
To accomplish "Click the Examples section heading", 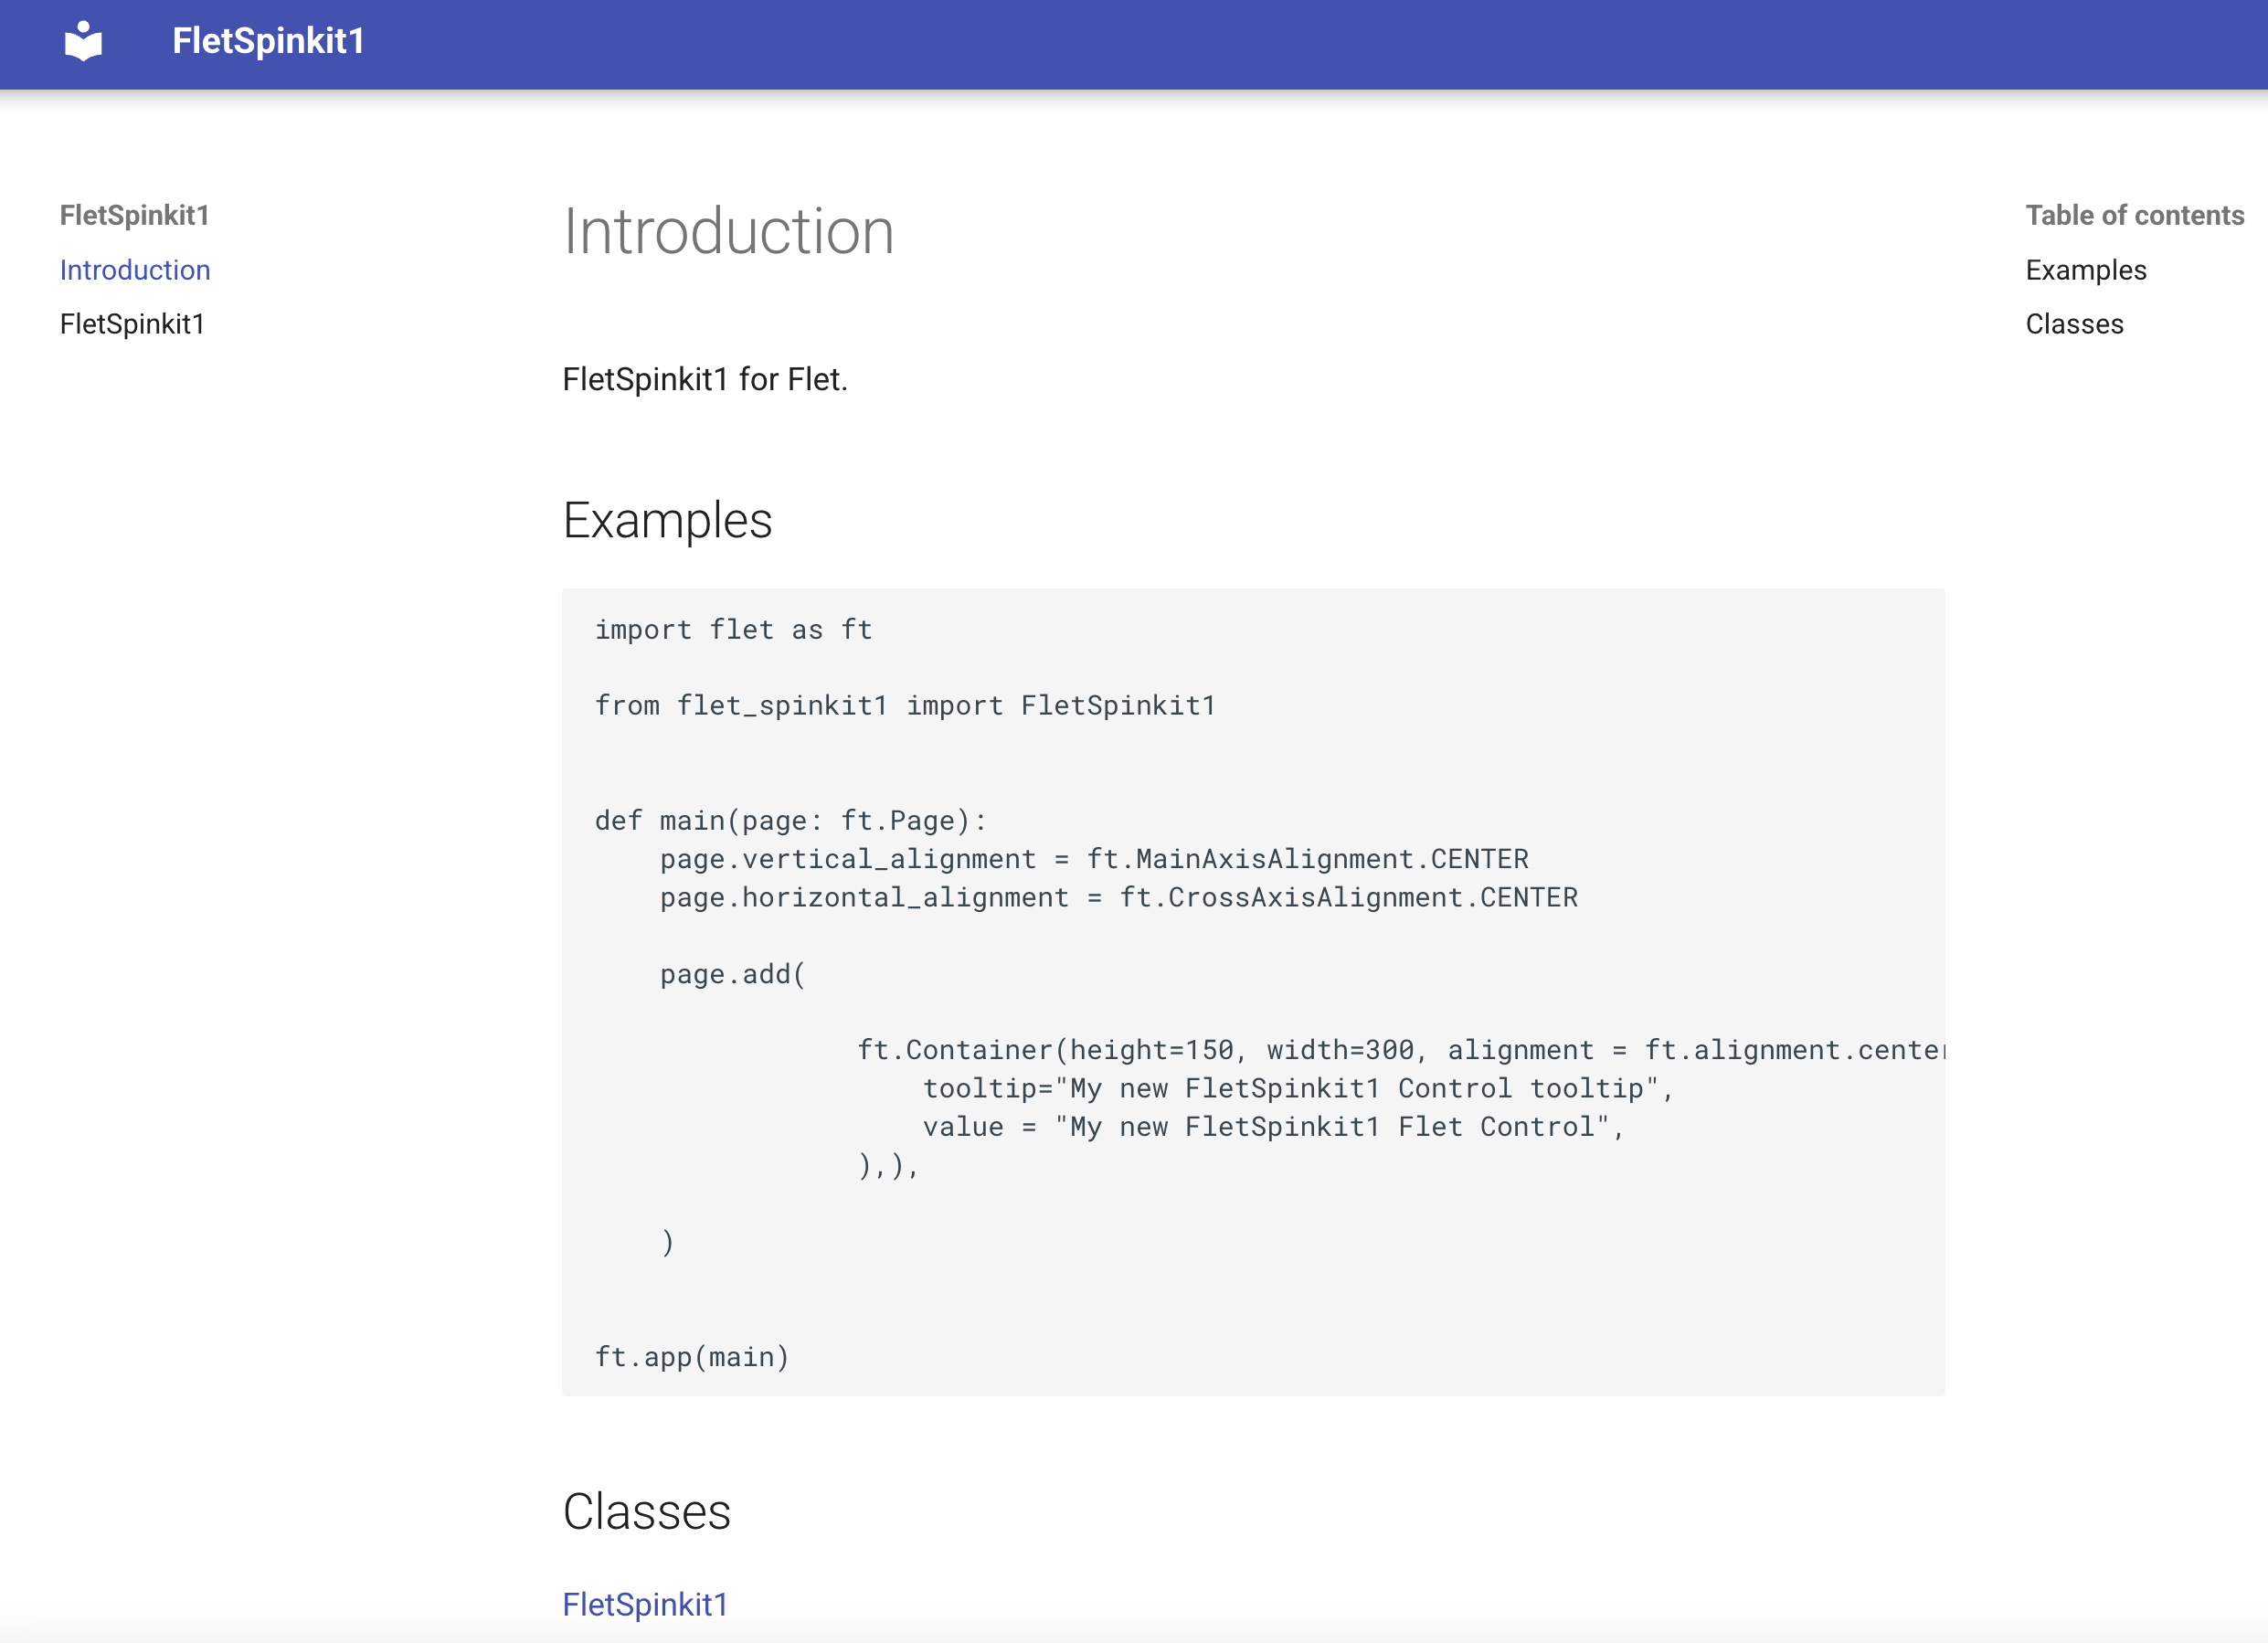I will pyautogui.click(x=667, y=521).
